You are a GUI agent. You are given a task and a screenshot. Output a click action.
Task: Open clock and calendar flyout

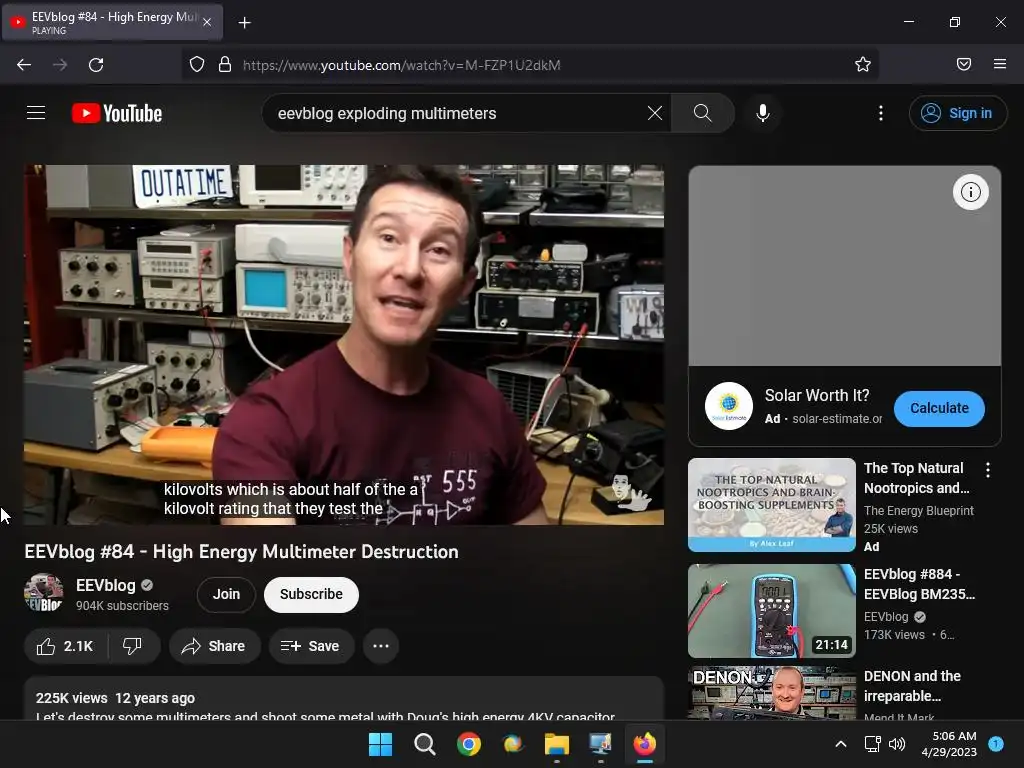coord(949,744)
